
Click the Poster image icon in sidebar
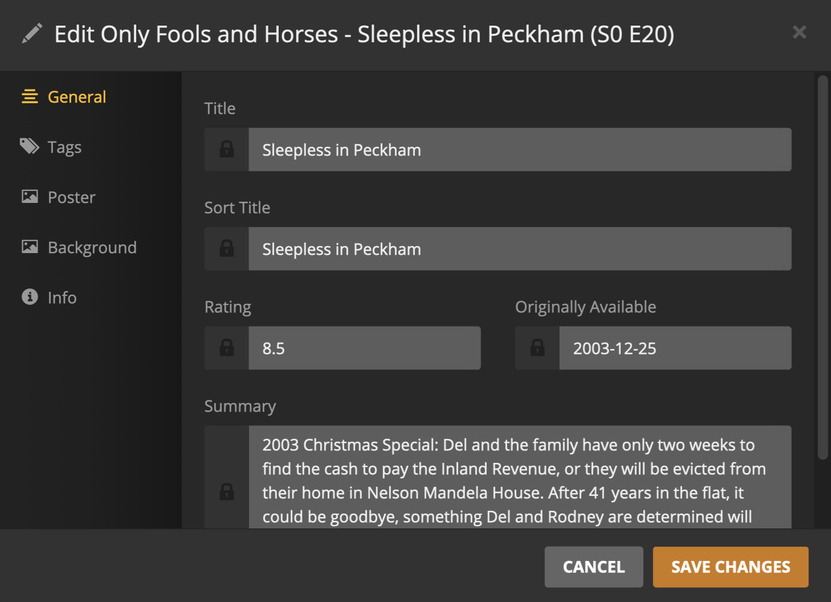tap(30, 197)
